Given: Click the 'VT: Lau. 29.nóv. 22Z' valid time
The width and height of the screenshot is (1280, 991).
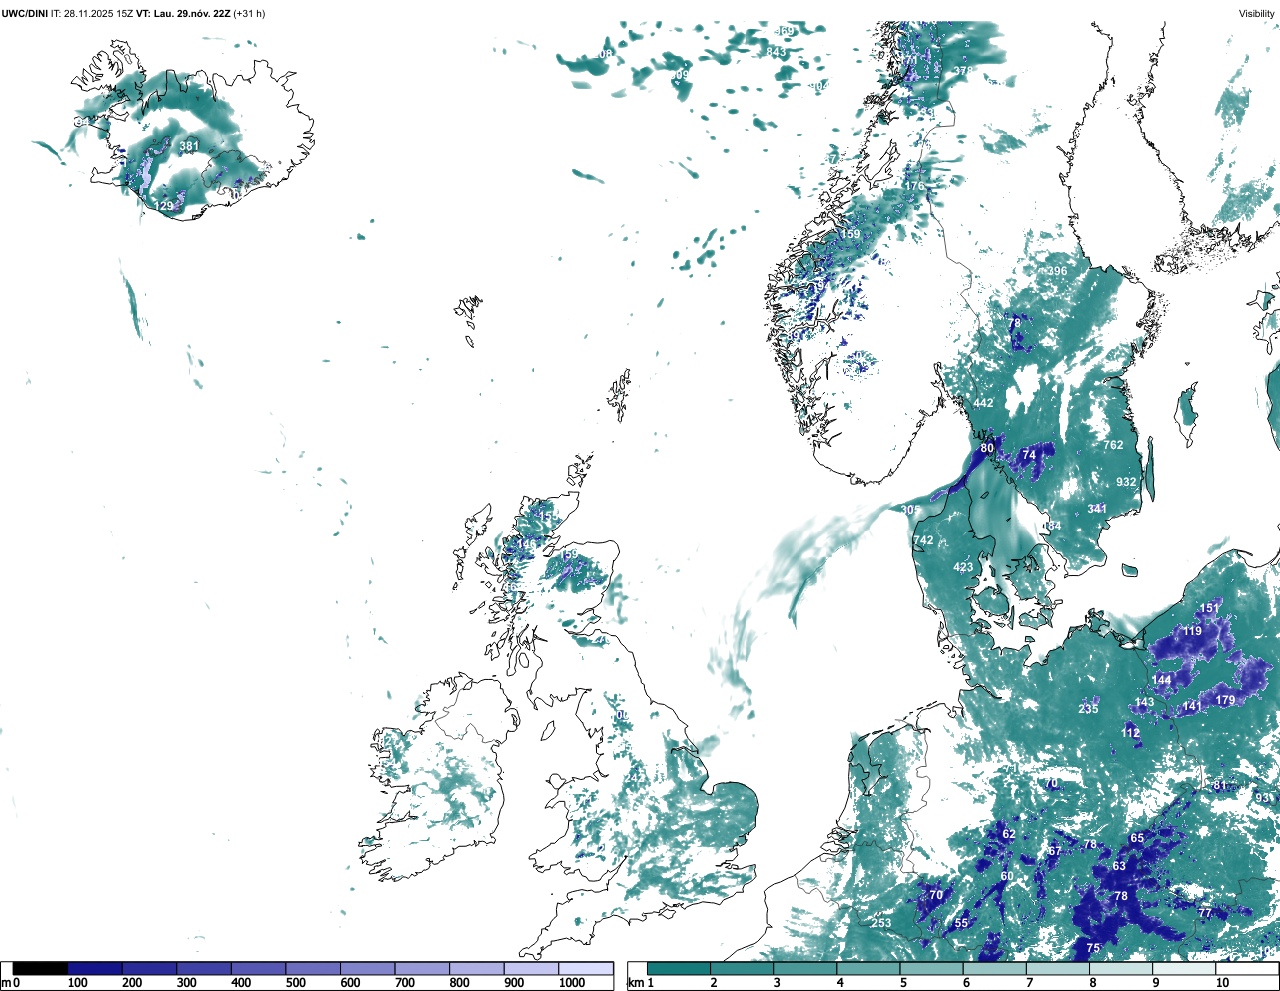Looking at the screenshot, I should click(183, 13).
